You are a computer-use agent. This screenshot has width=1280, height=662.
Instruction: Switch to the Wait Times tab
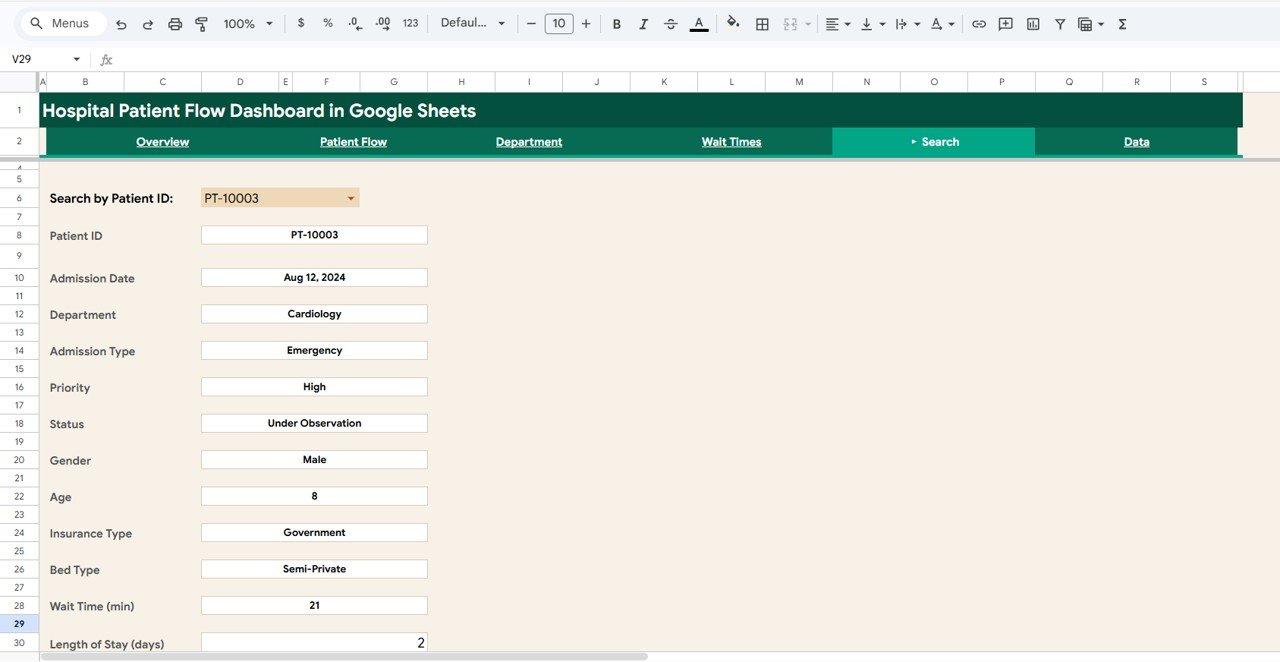731,142
